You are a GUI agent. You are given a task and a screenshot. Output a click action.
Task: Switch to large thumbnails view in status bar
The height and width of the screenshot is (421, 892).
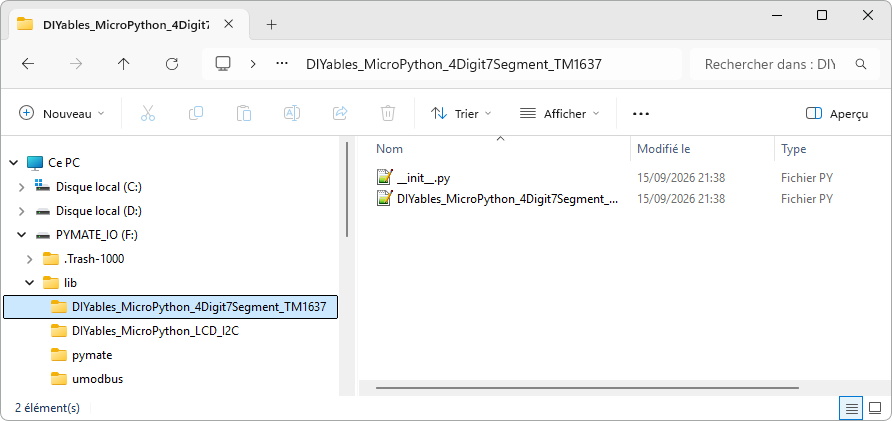click(874, 408)
